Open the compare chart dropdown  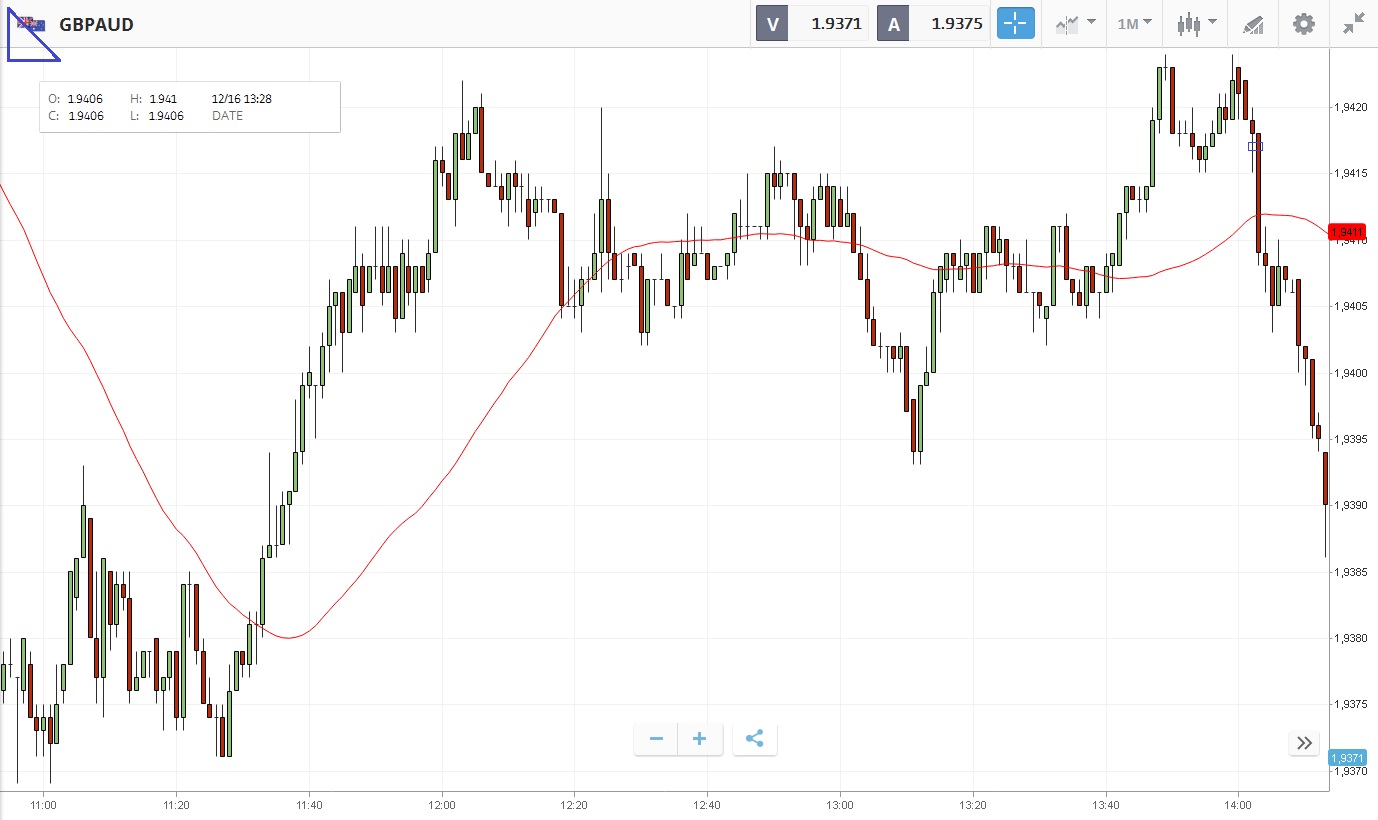pyautogui.click(x=1075, y=23)
